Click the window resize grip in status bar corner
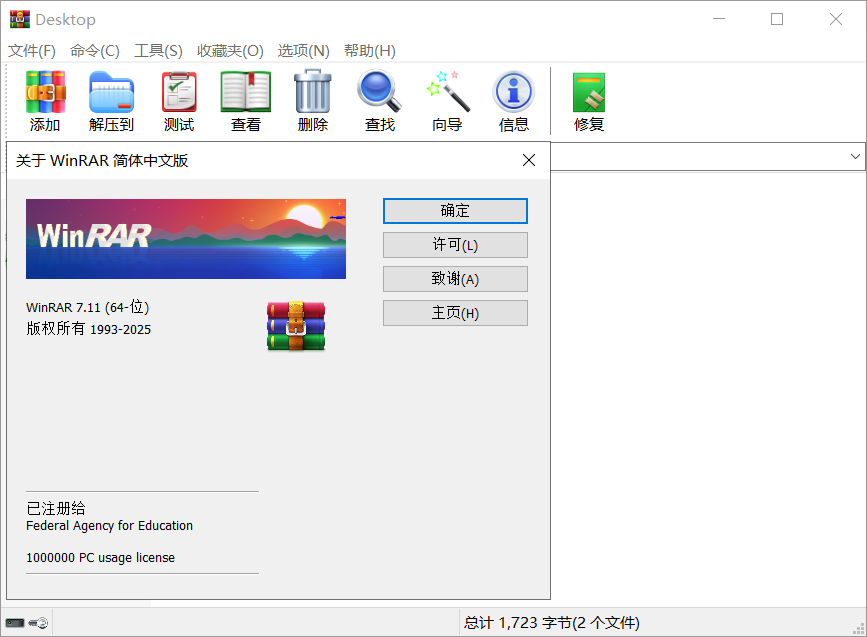 [859, 629]
